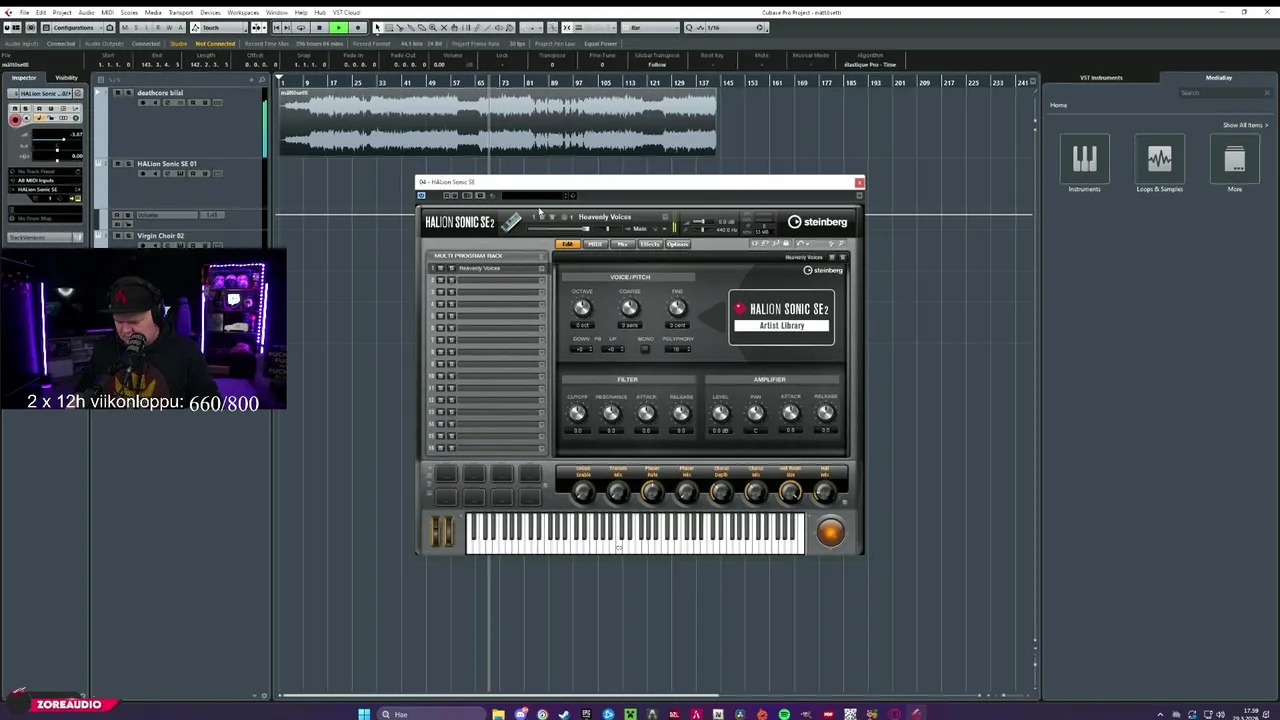Start playback with the green Play button

tap(339, 28)
